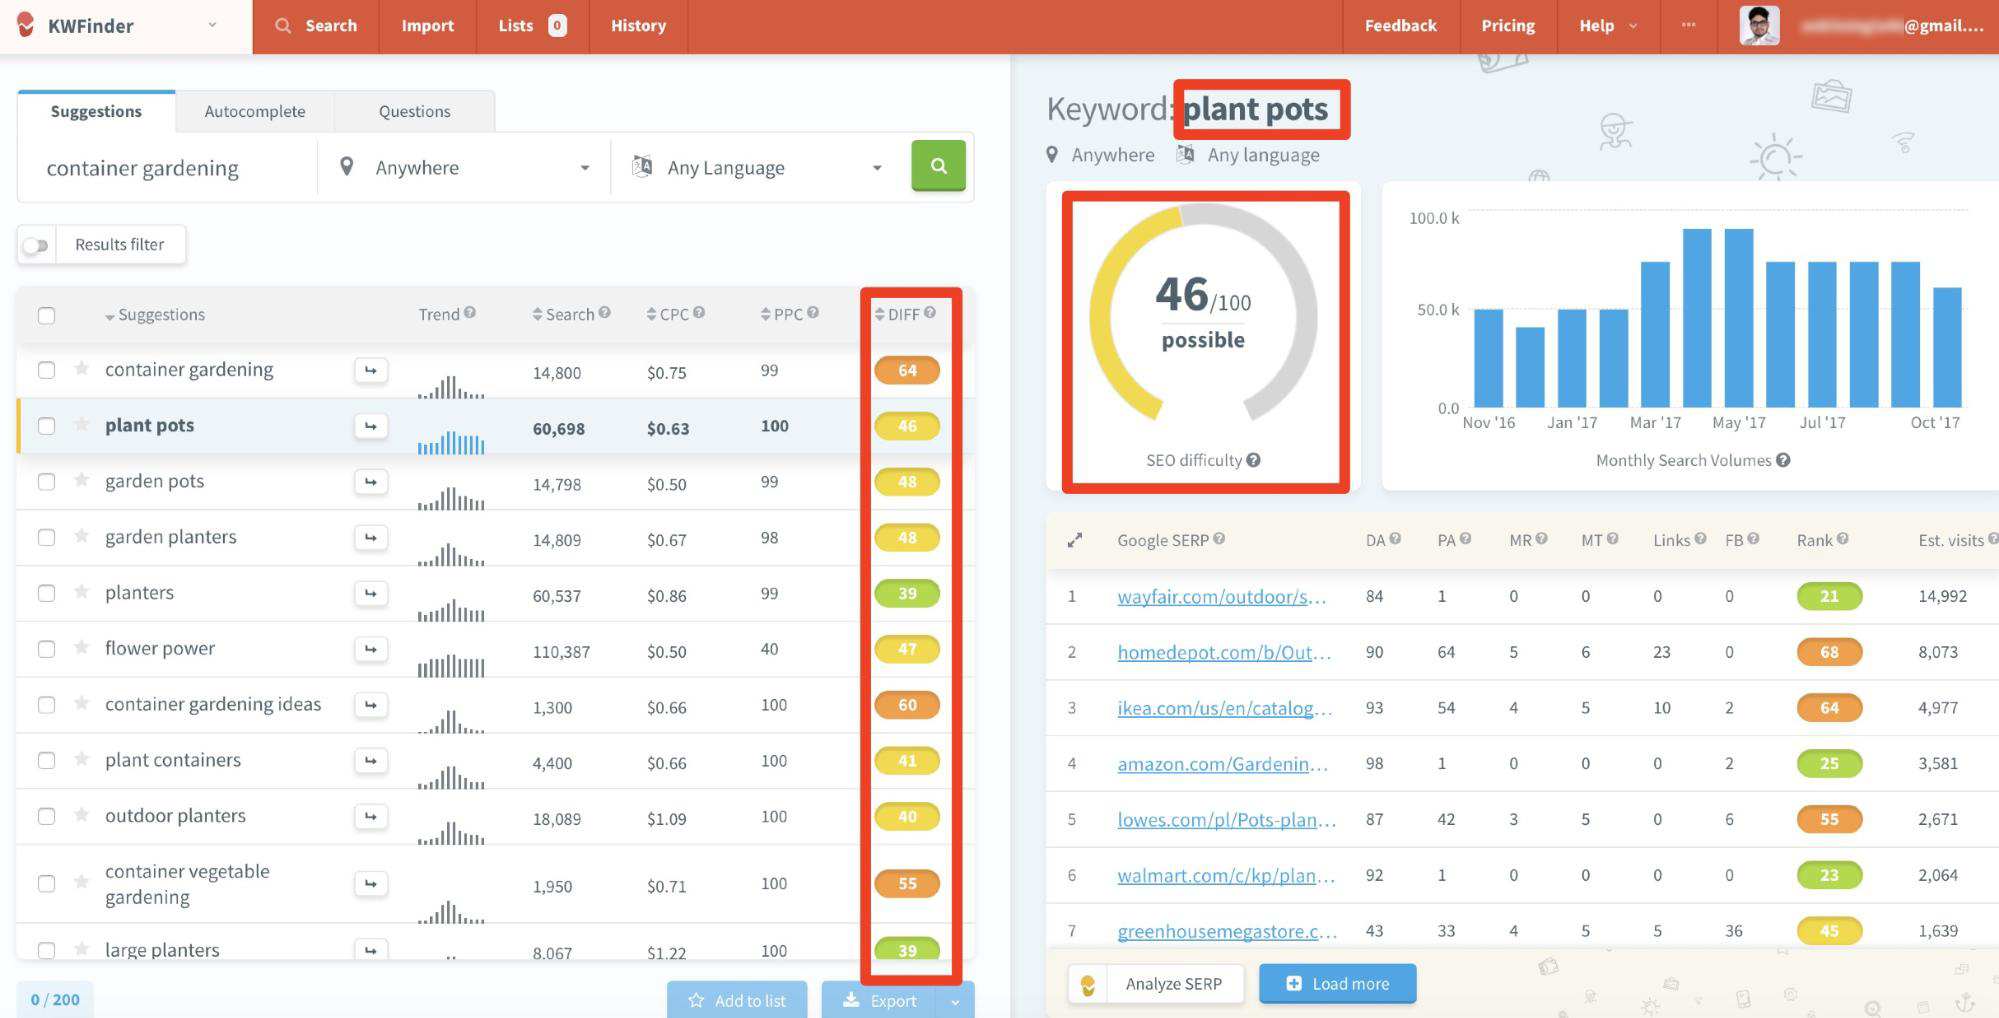The width and height of the screenshot is (1999, 1018).
Task: Click the yellow 46 DIFF score badge
Action: pos(906,425)
